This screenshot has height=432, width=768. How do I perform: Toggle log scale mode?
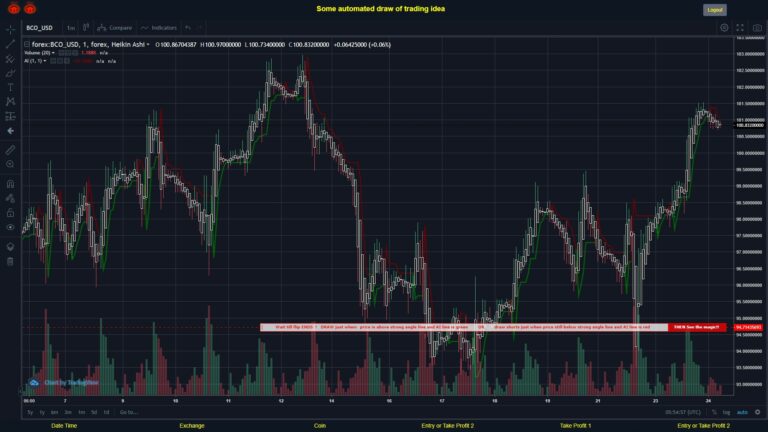pos(726,412)
